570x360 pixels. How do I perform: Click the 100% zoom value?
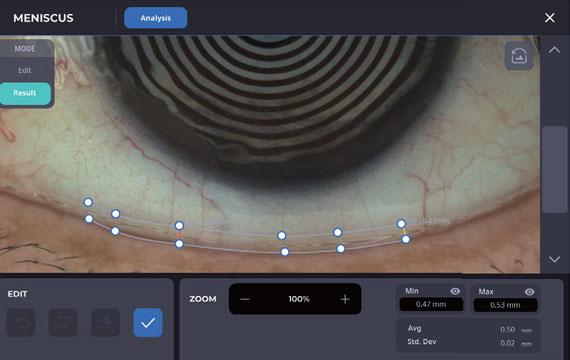[x=299, y=299]
